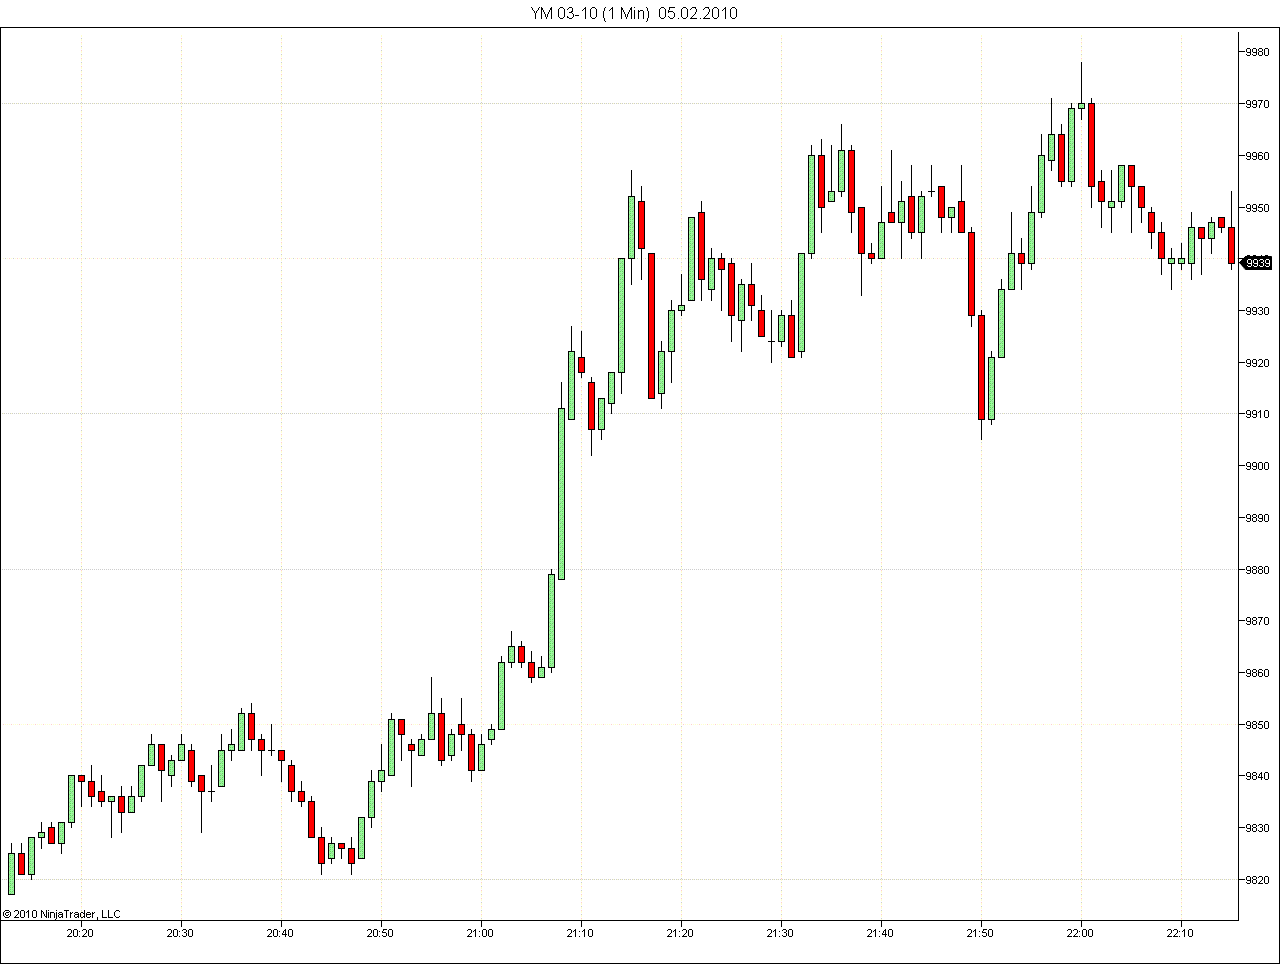This screenshot has height=964, width=1280.
Task: Click the 9930 price axis label
Action: tap(1256, 311)
